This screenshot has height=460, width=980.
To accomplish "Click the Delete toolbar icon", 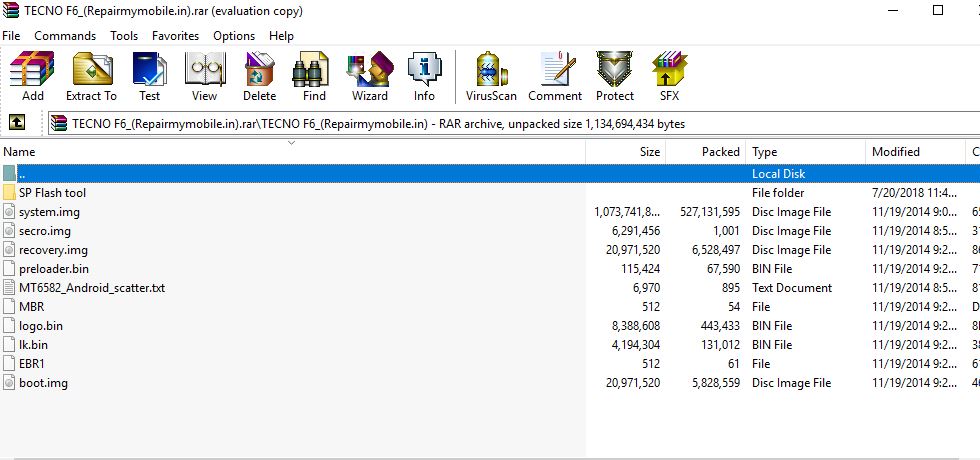I will (259, 77).
